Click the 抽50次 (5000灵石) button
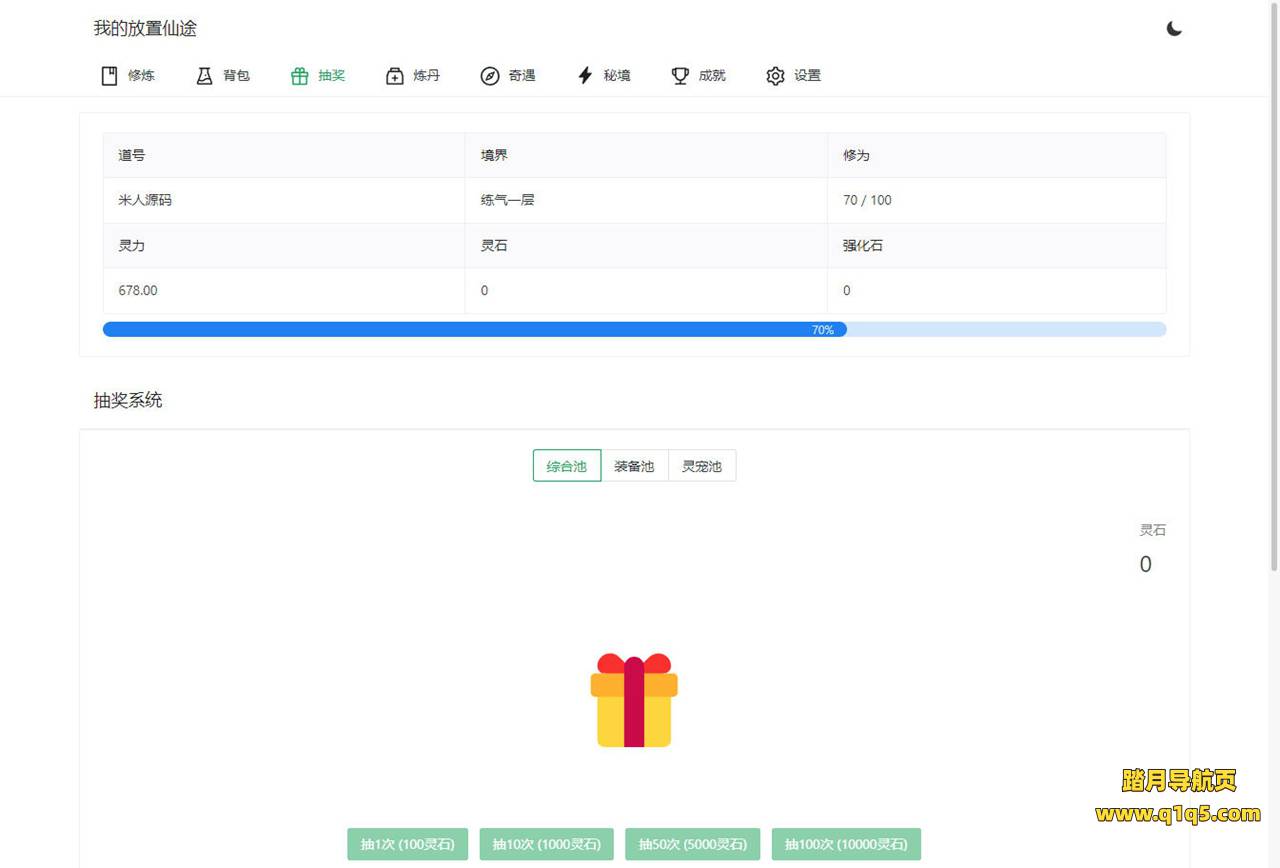Viewport: 1280px width, 868px height. [692, 844]
